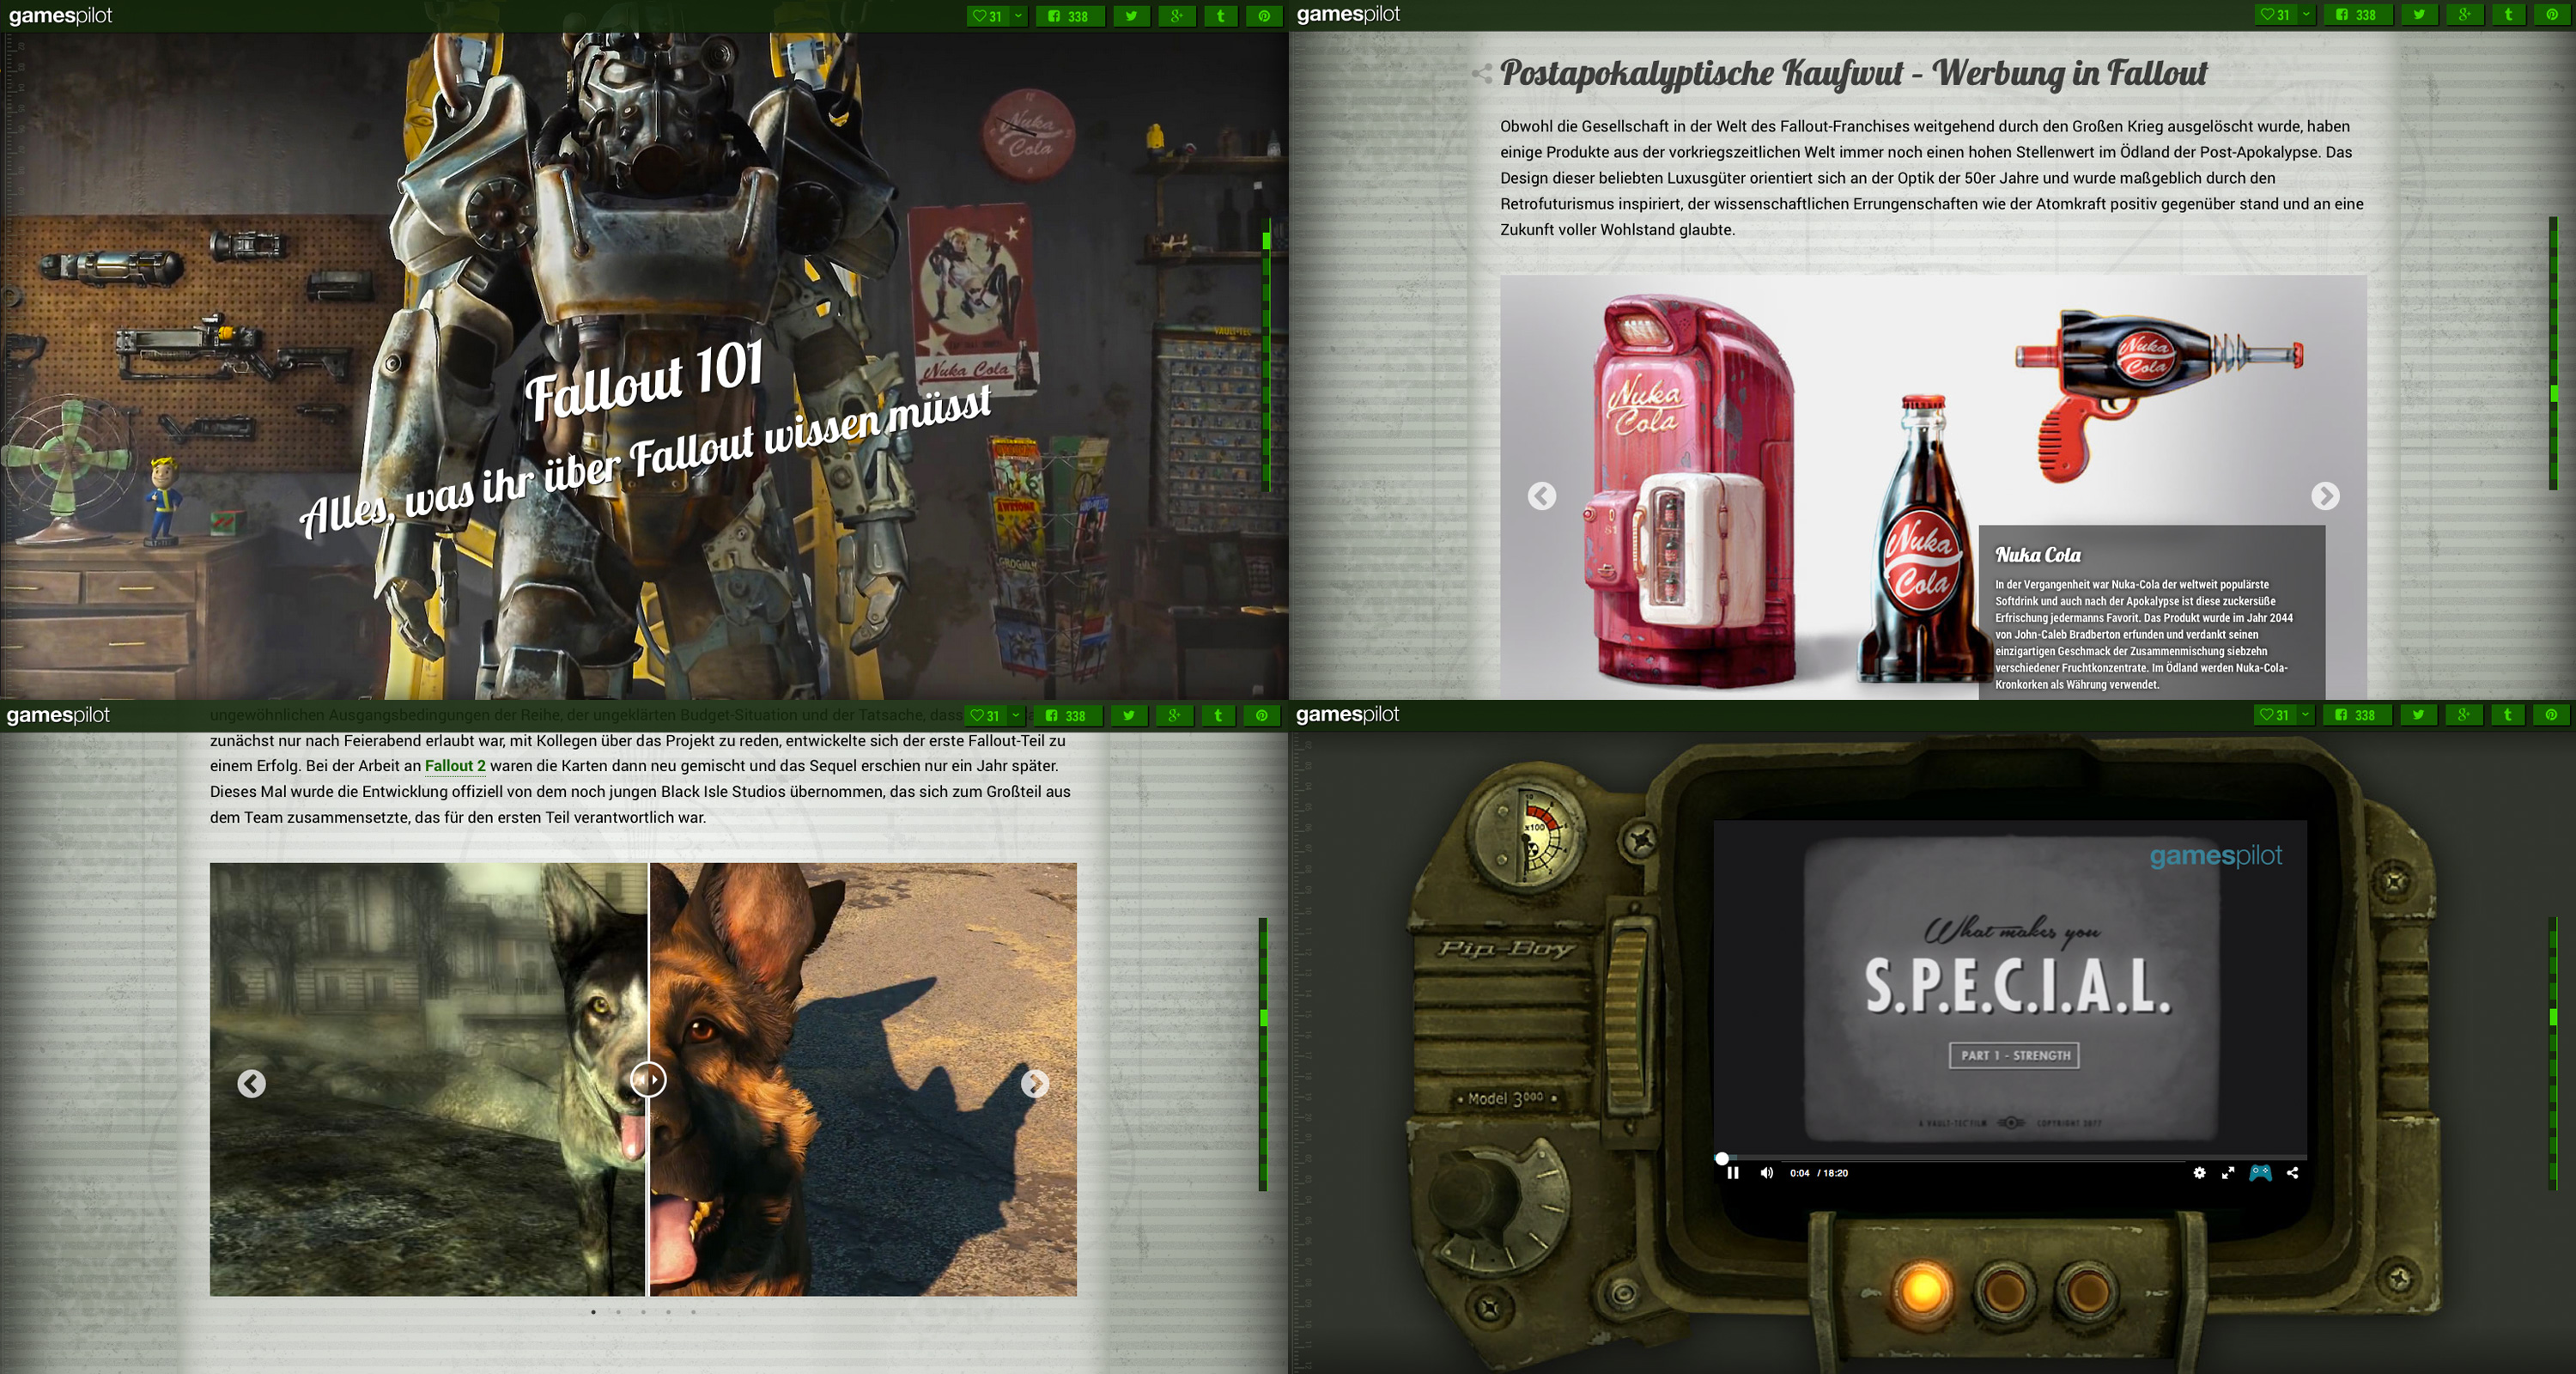Select fifth pagination dot under Dogmeat comparison

click(x=693, y=1311)
